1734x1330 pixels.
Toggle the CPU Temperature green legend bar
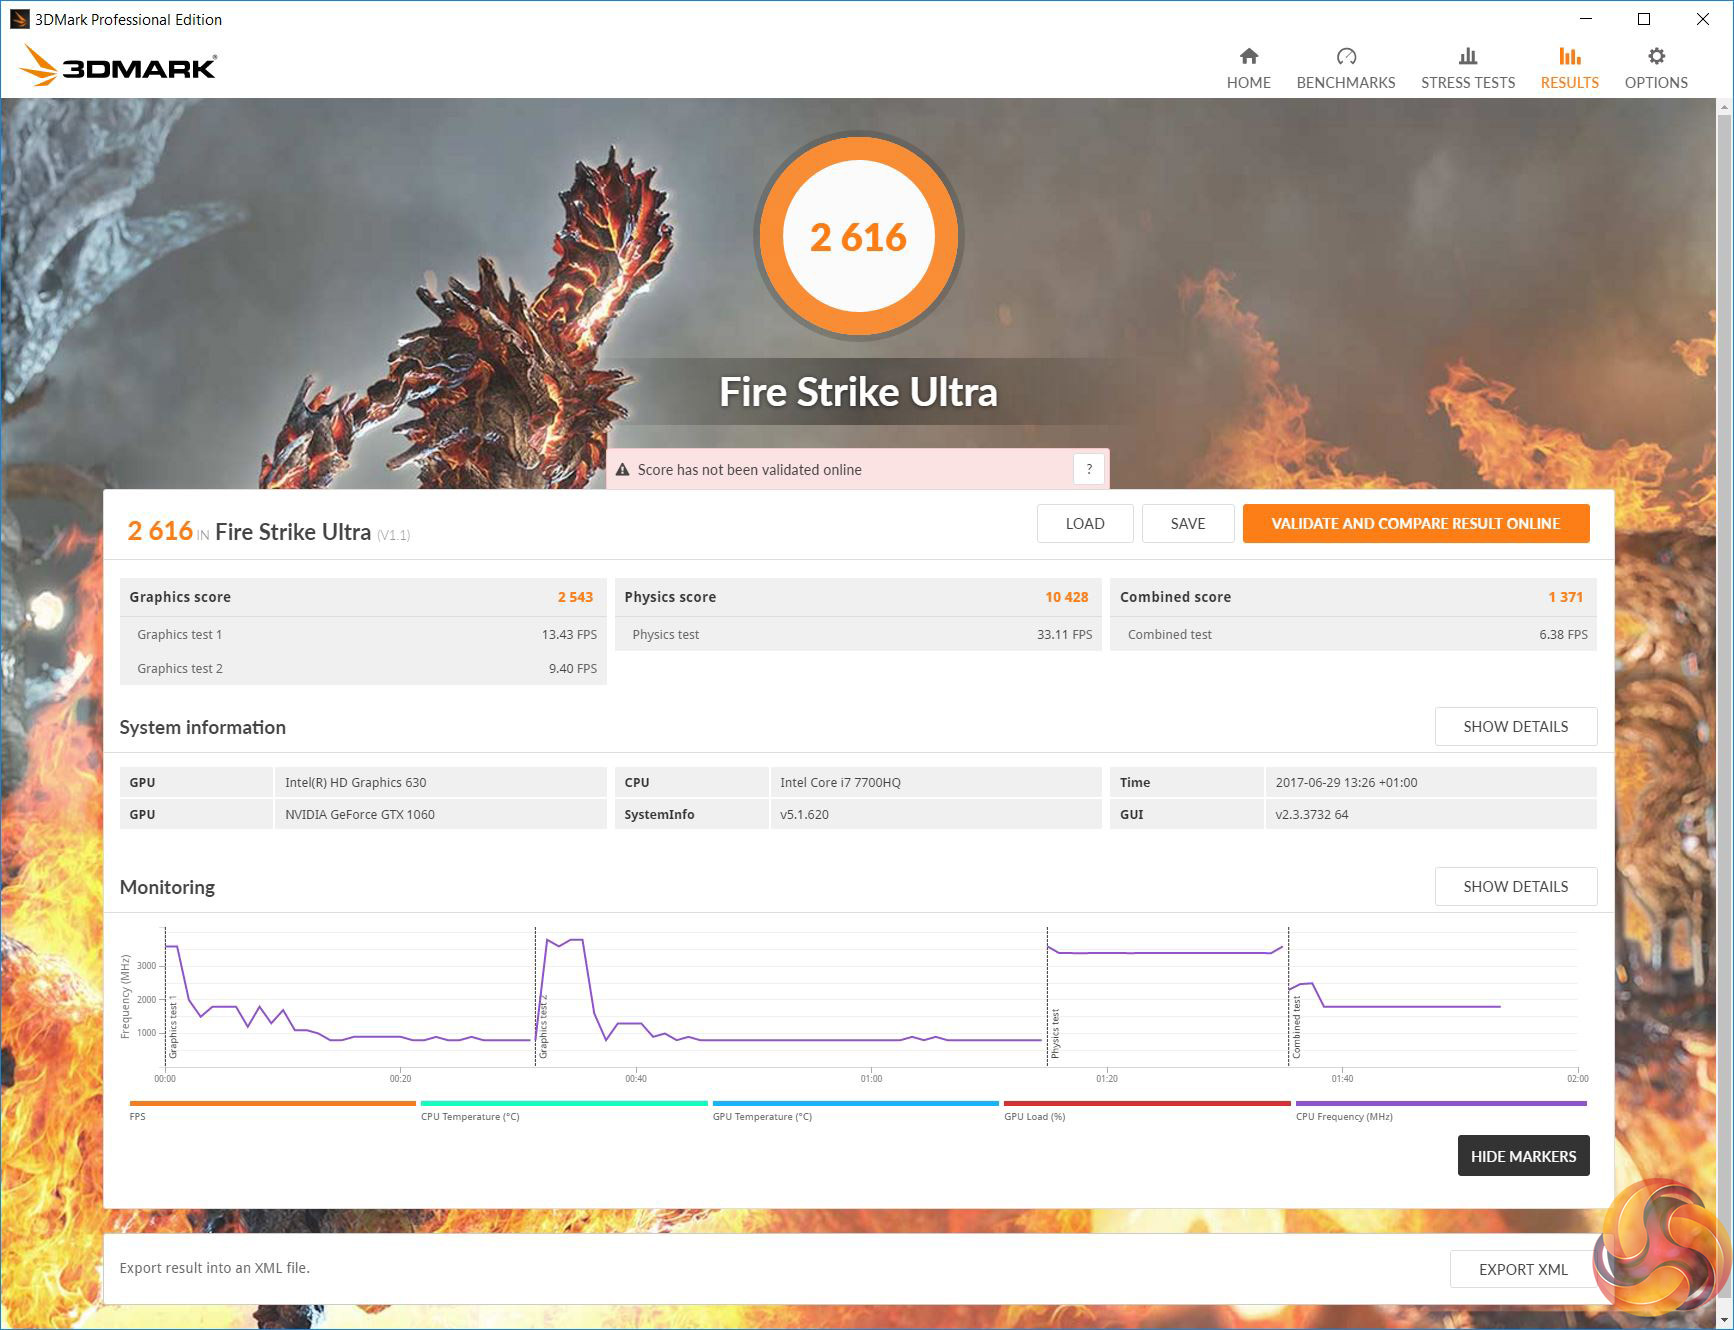pos(564,1104)
